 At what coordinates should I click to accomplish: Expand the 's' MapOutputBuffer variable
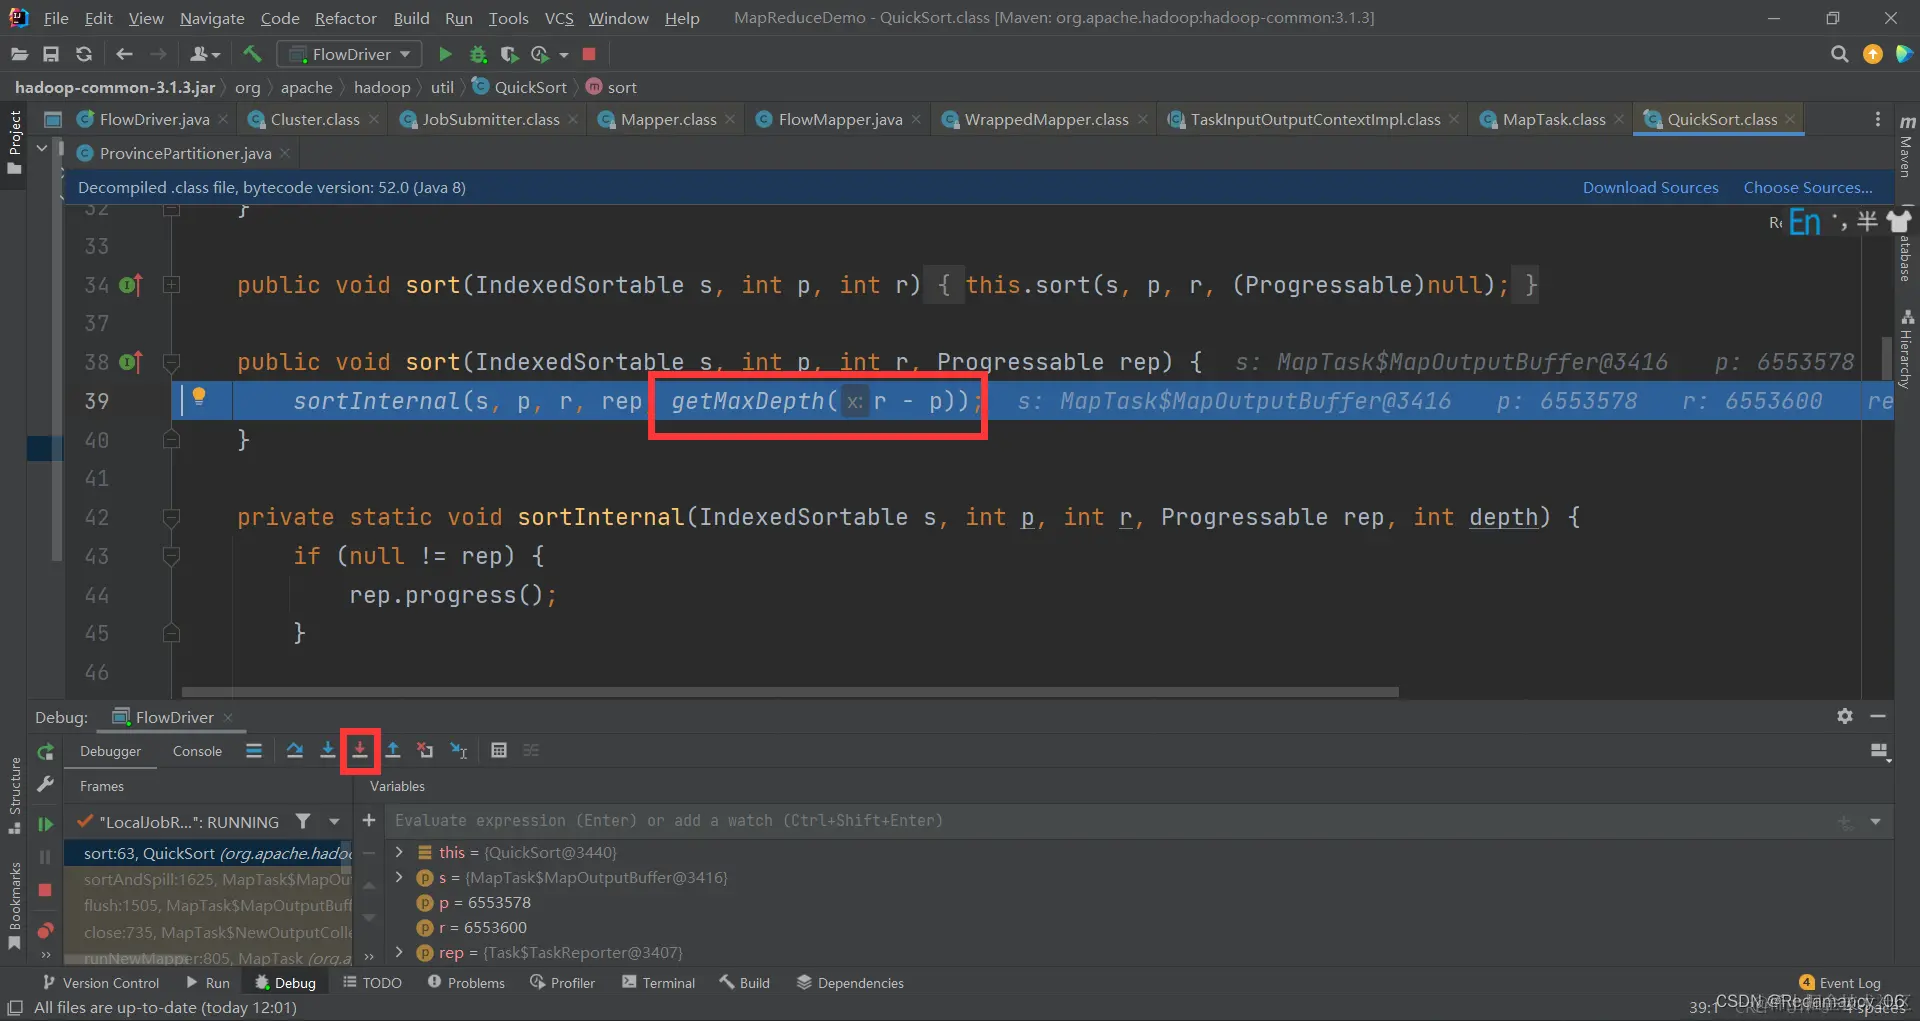(x=399, y=877)
